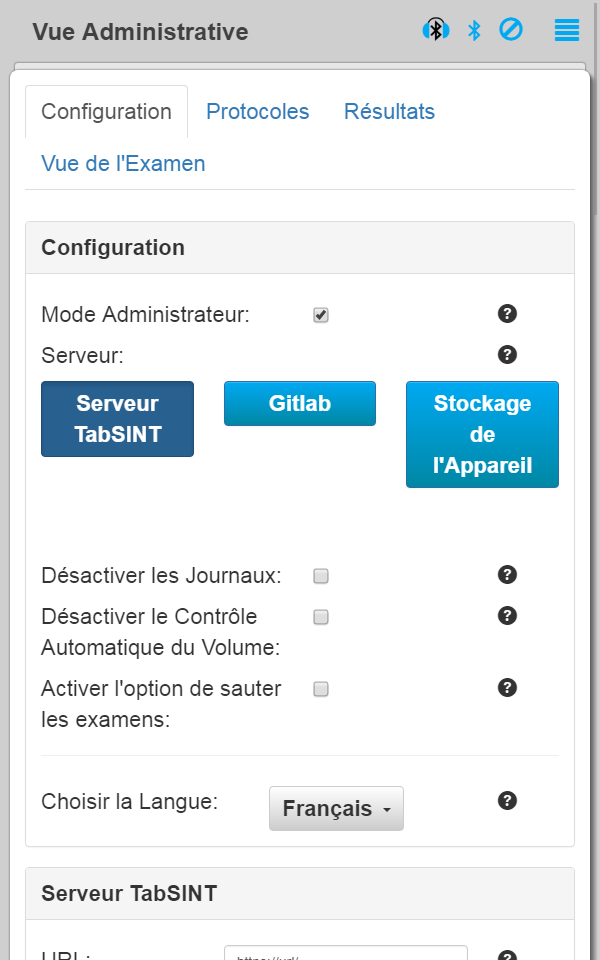
Task: Click the plain Bluetooth status icon
Action: [474, 30]
